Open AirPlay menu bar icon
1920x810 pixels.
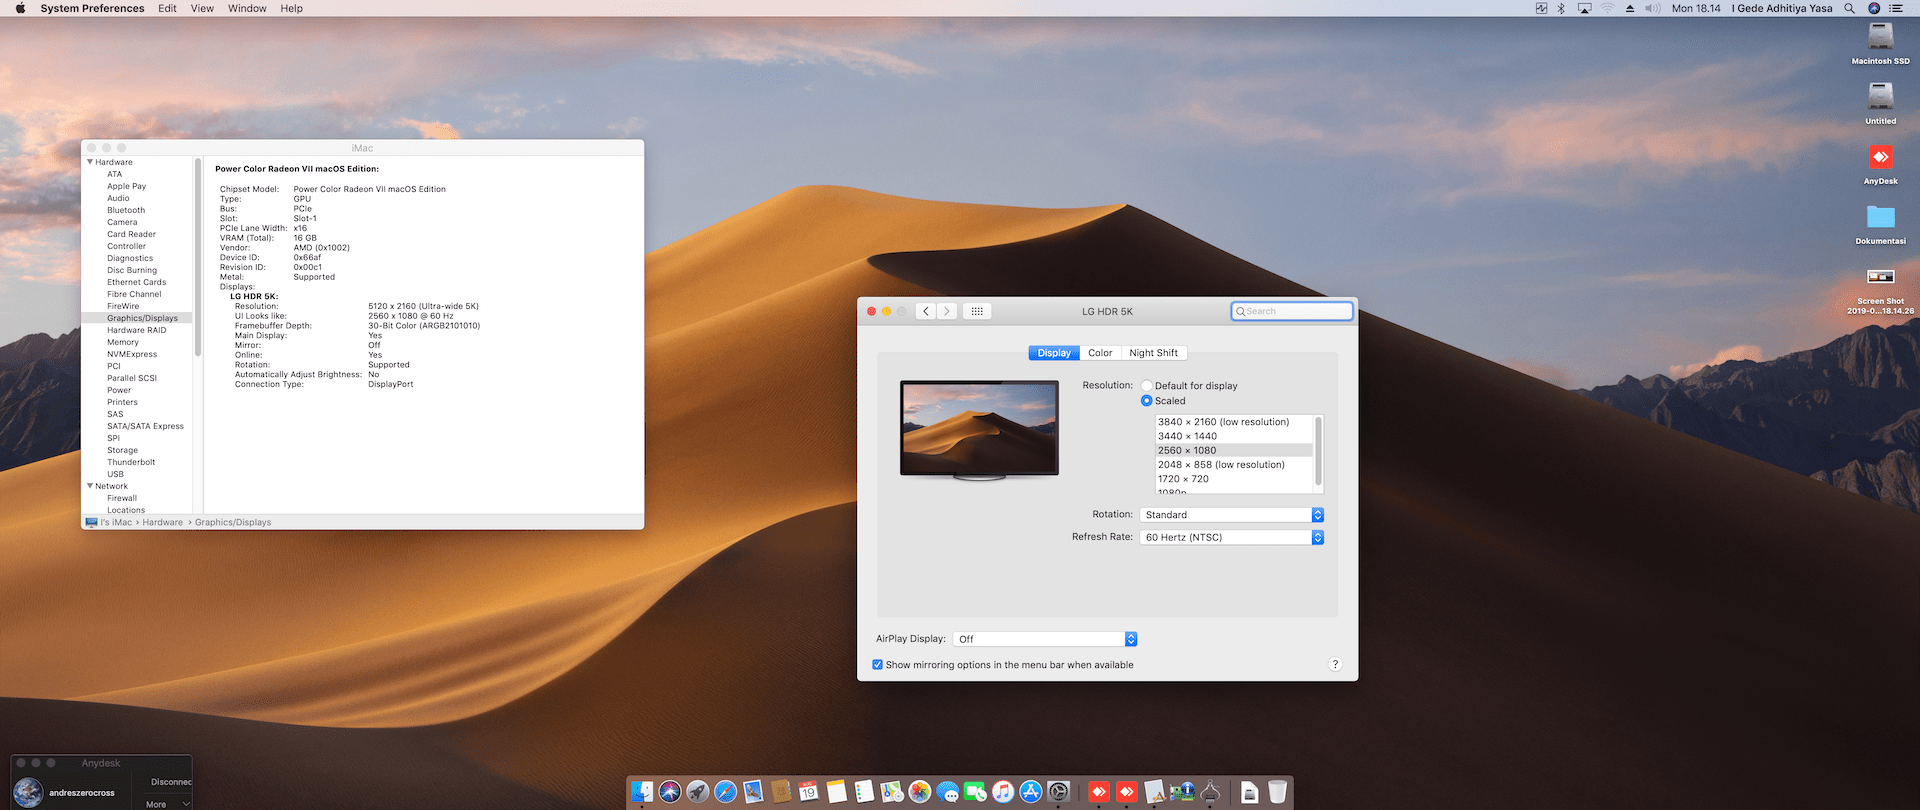click(x=1585, y=8)
